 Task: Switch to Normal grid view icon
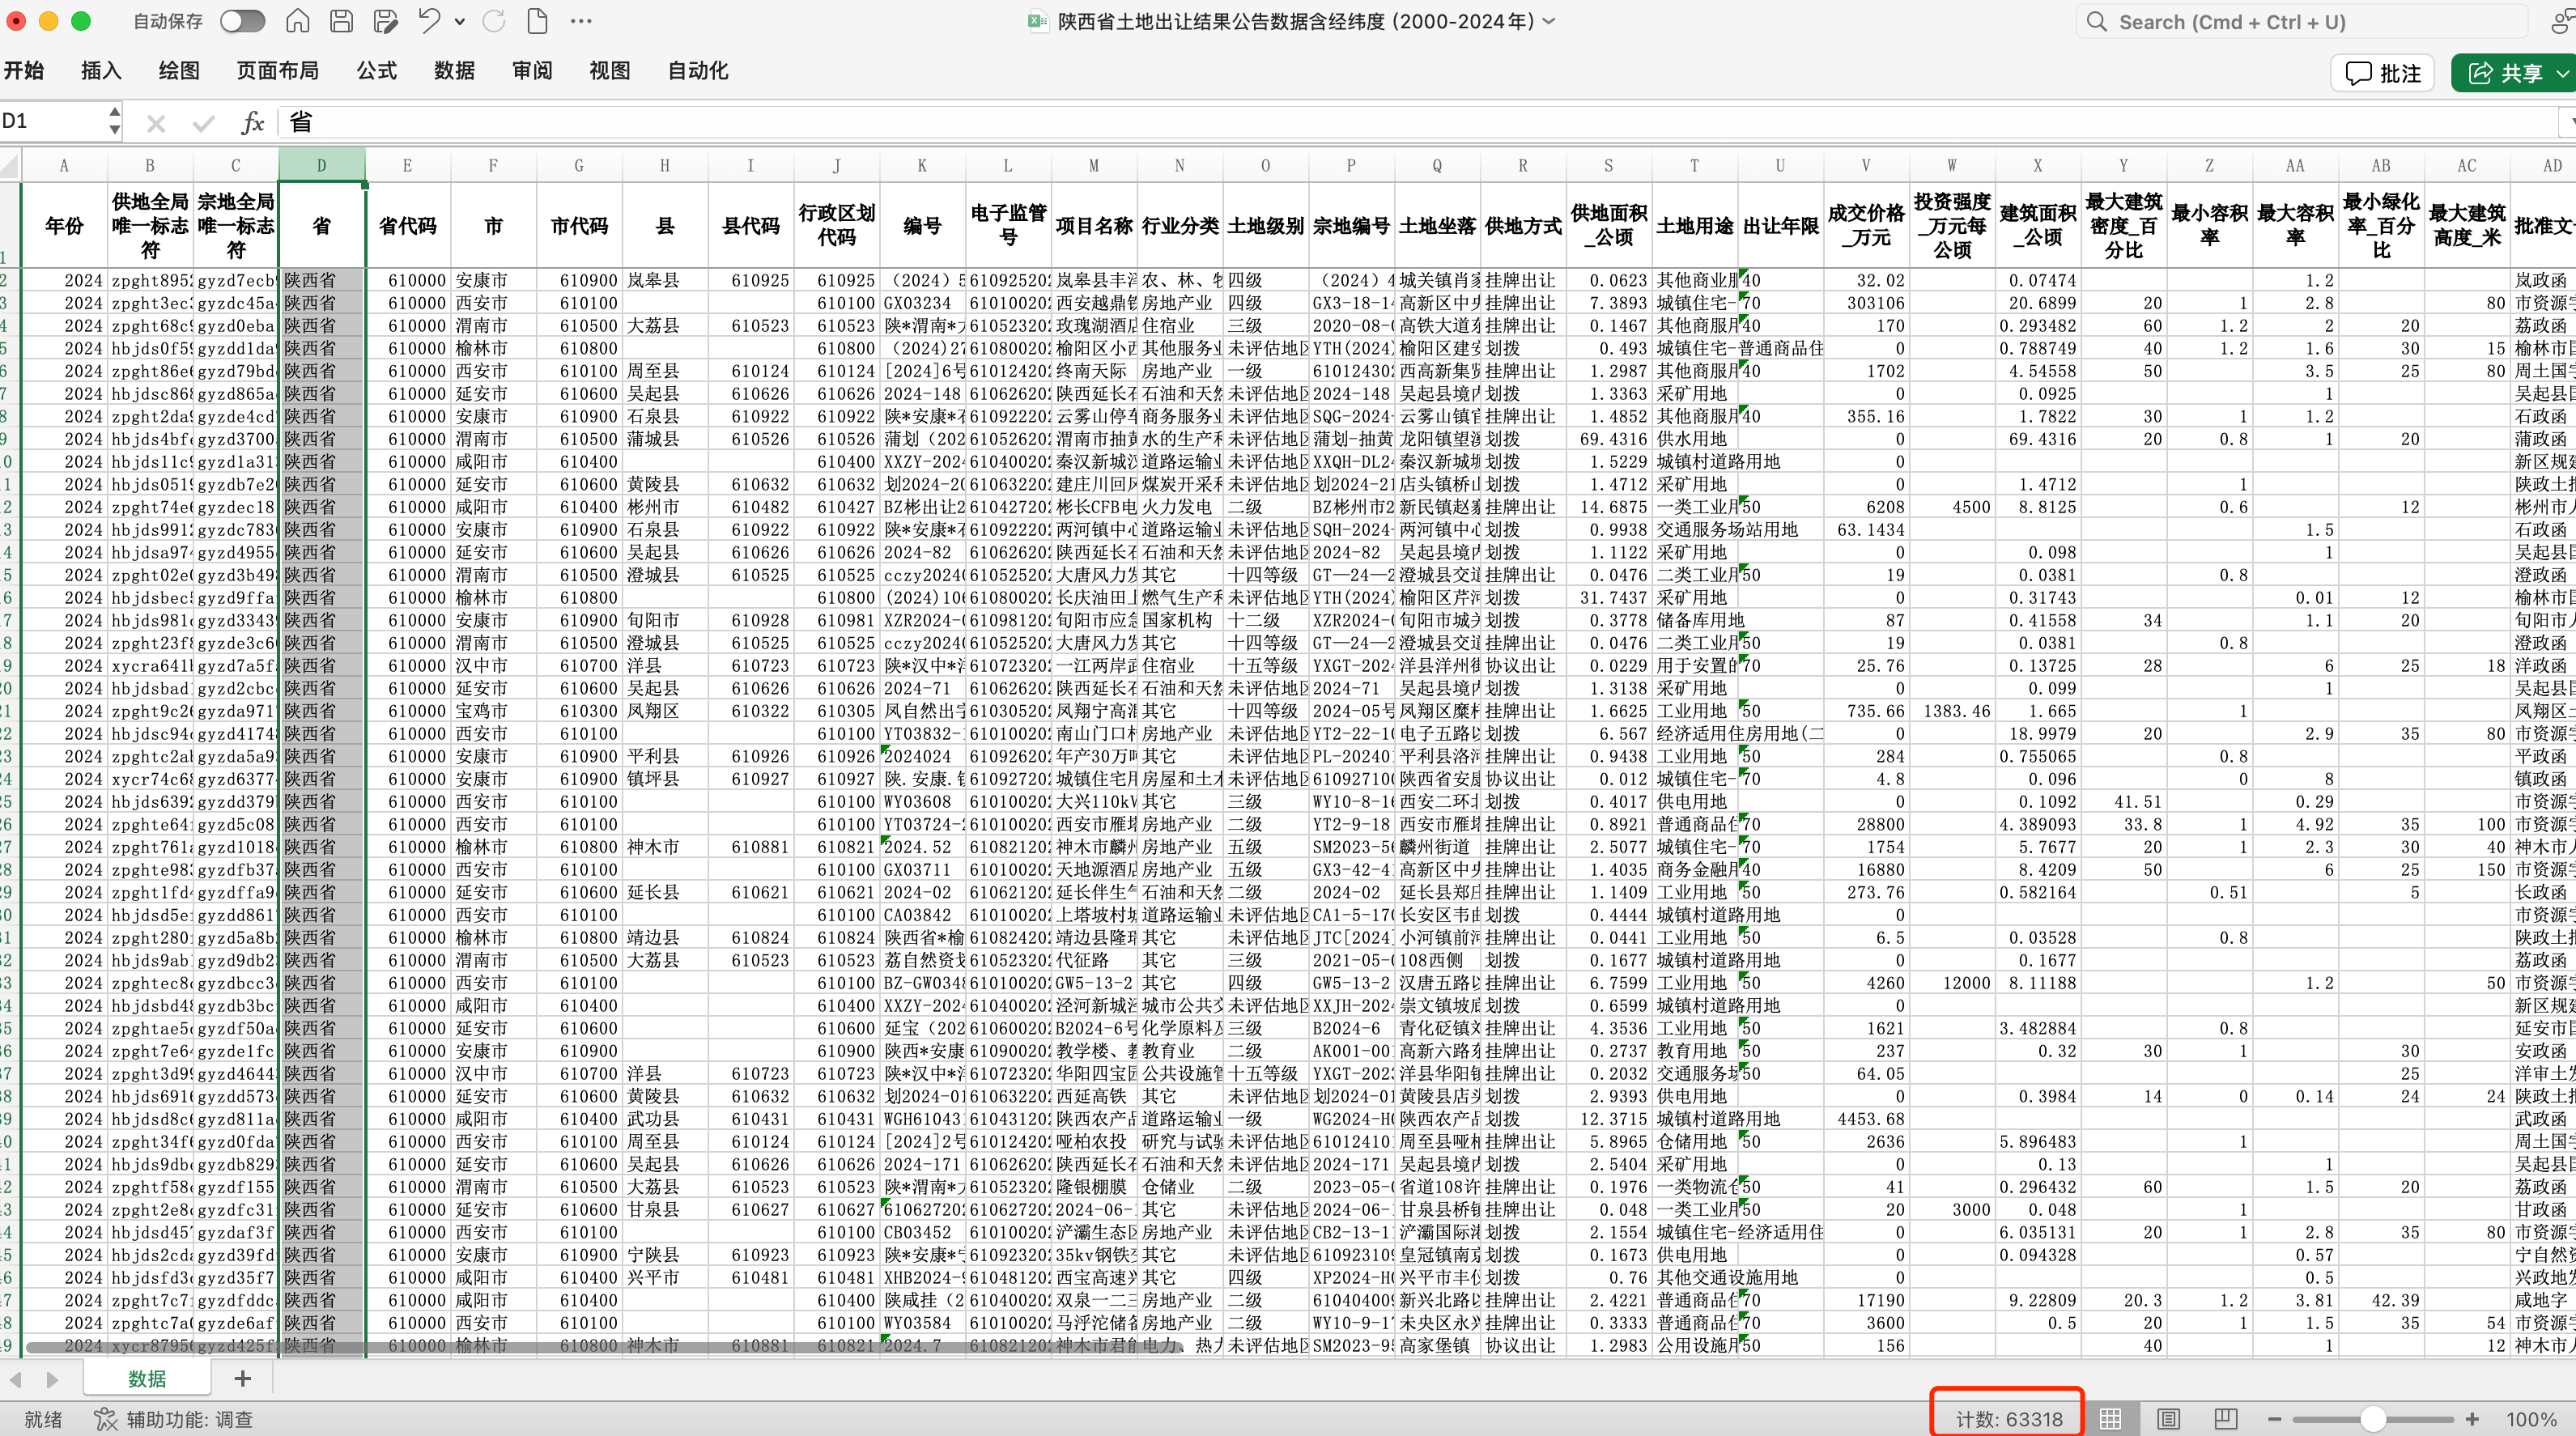[2110, 1418]
